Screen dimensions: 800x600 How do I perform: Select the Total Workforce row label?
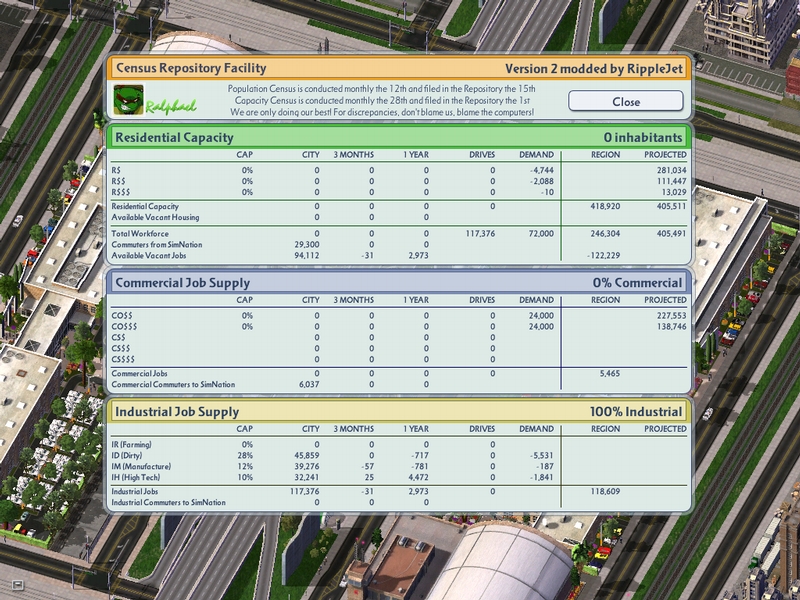[140, 234]
